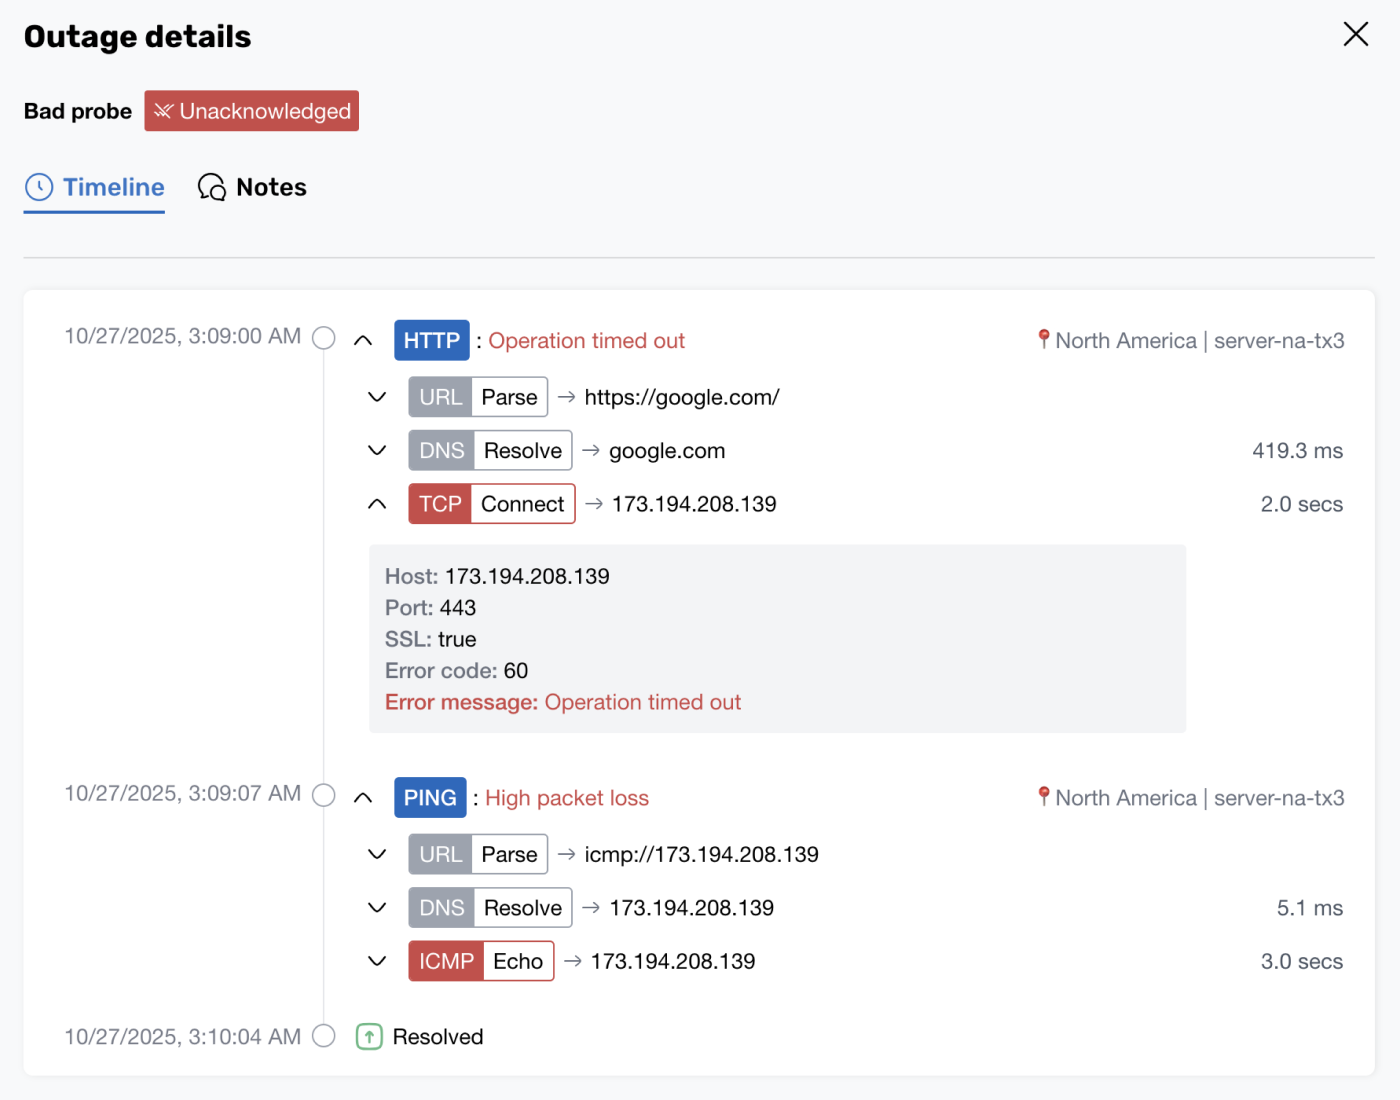The image size is (1400, 1100).
Task: Click the timeline marker at 3:09:07 AM
Action: click(x=323, y=794)
